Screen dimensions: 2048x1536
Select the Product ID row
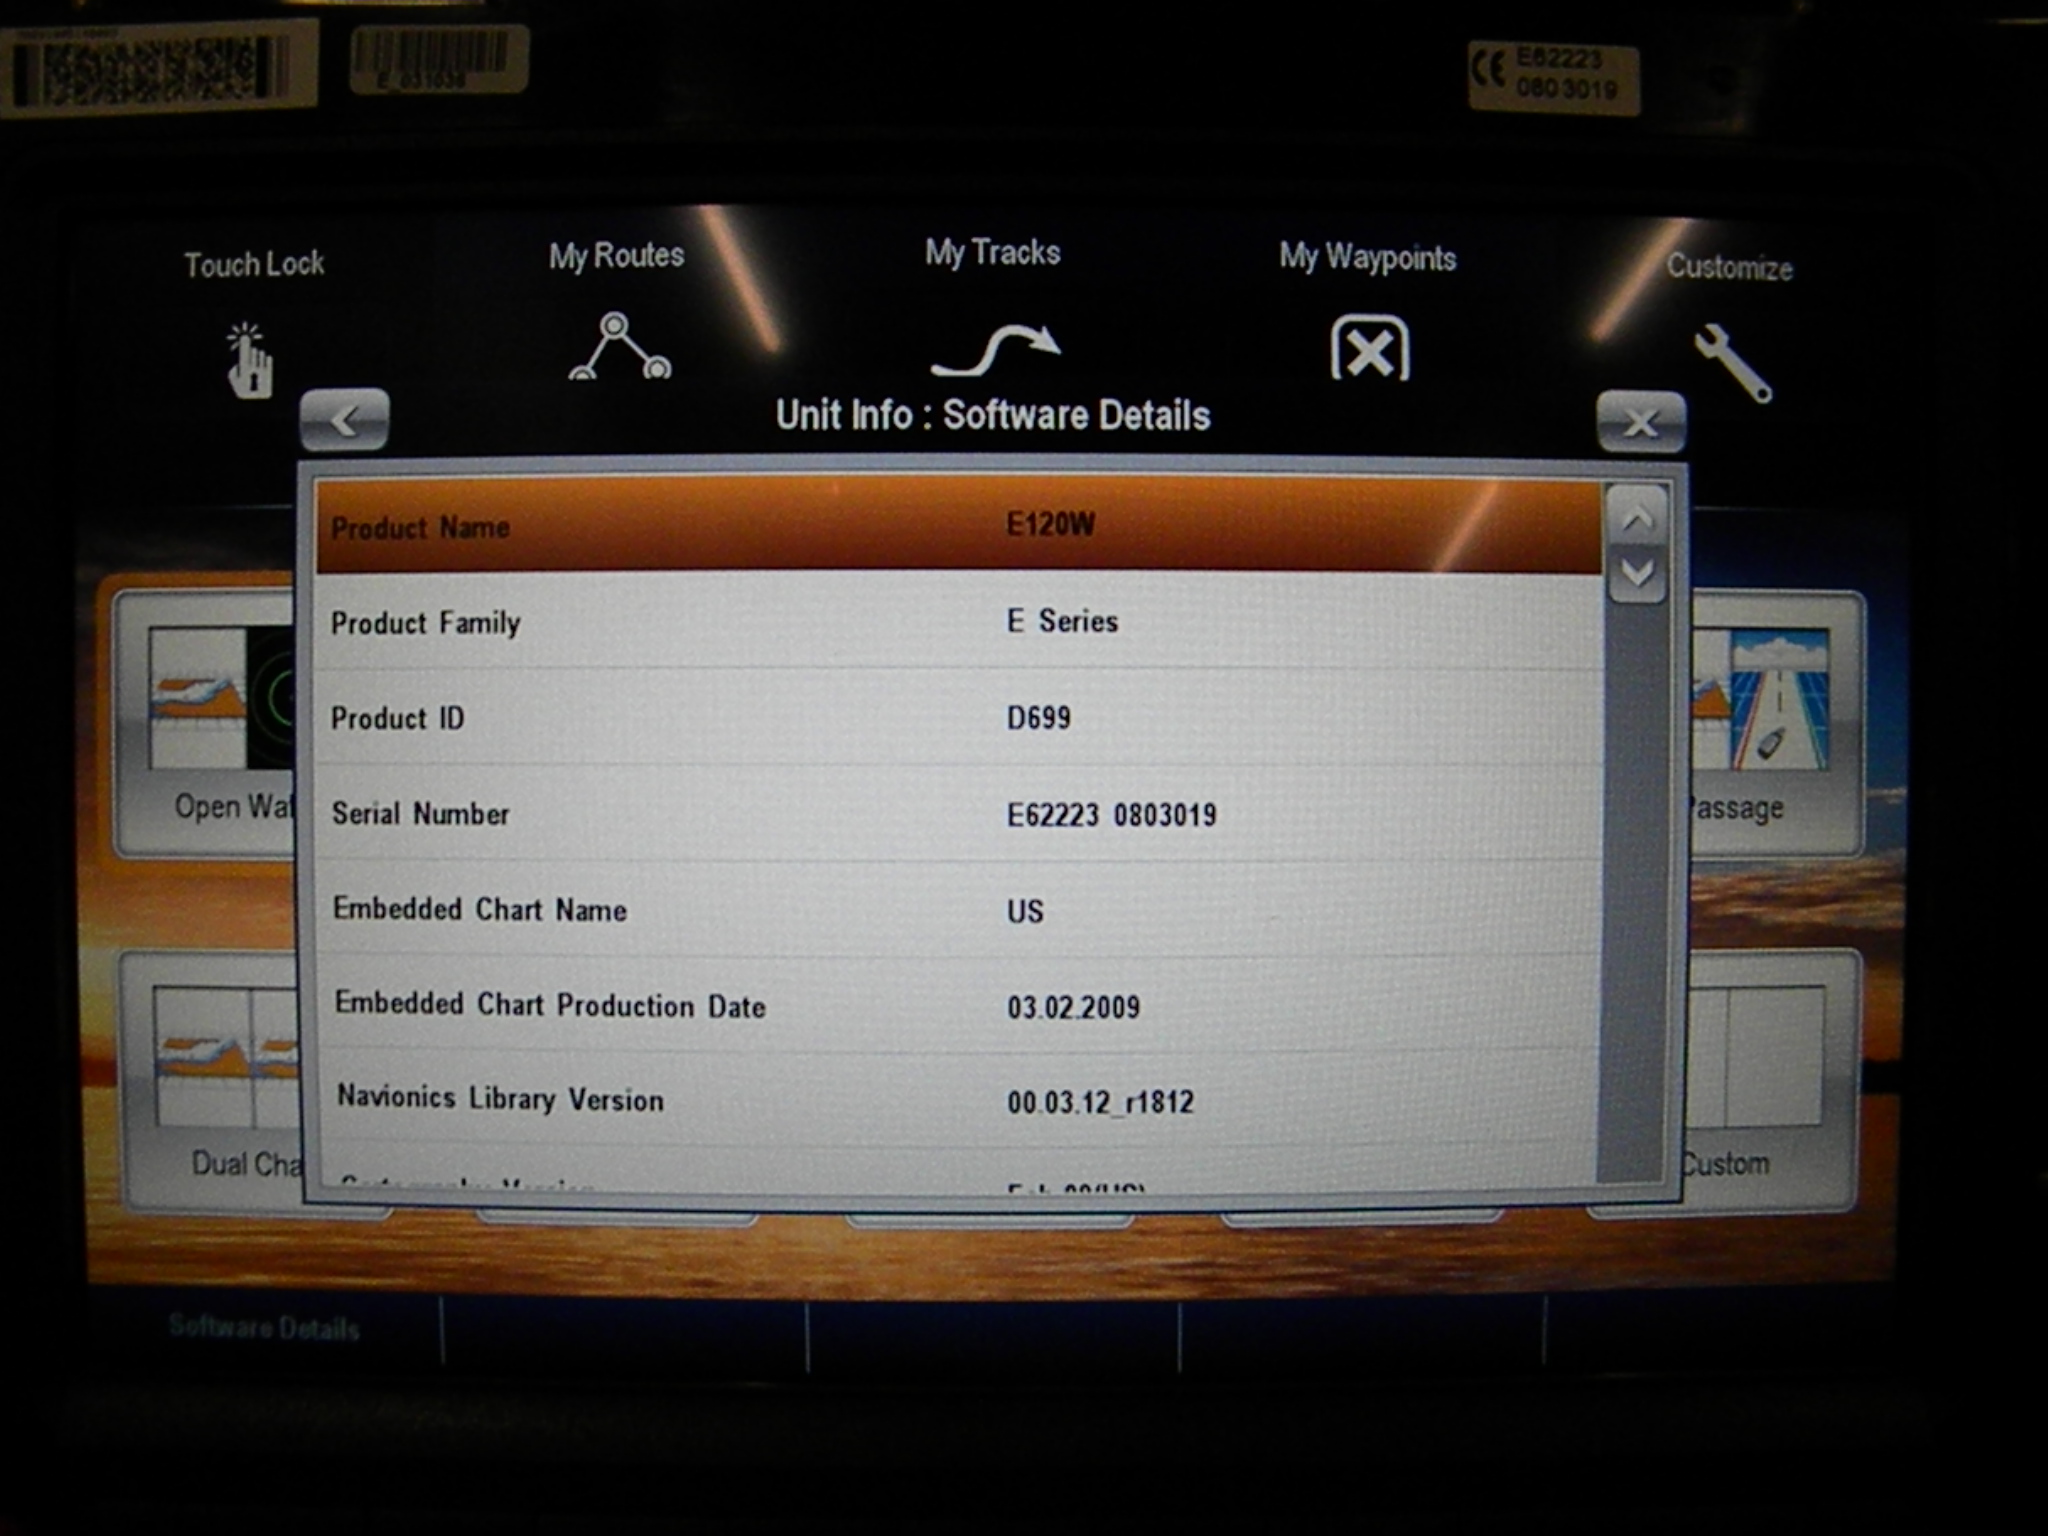[958, 717]
